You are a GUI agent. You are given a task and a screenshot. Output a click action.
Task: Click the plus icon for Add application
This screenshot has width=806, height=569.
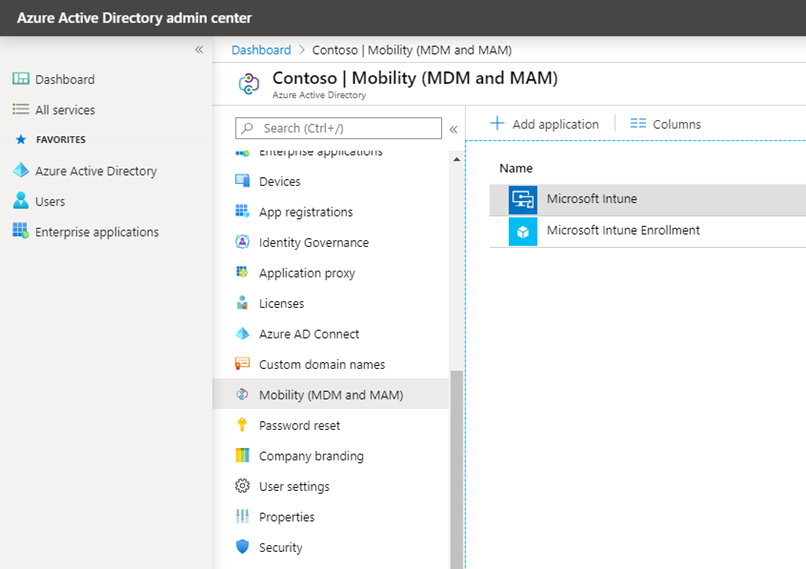click(497, 123)
